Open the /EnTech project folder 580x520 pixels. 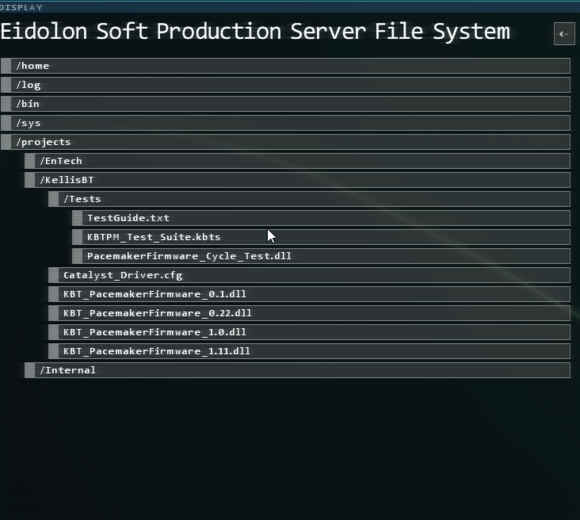(297, 161)
